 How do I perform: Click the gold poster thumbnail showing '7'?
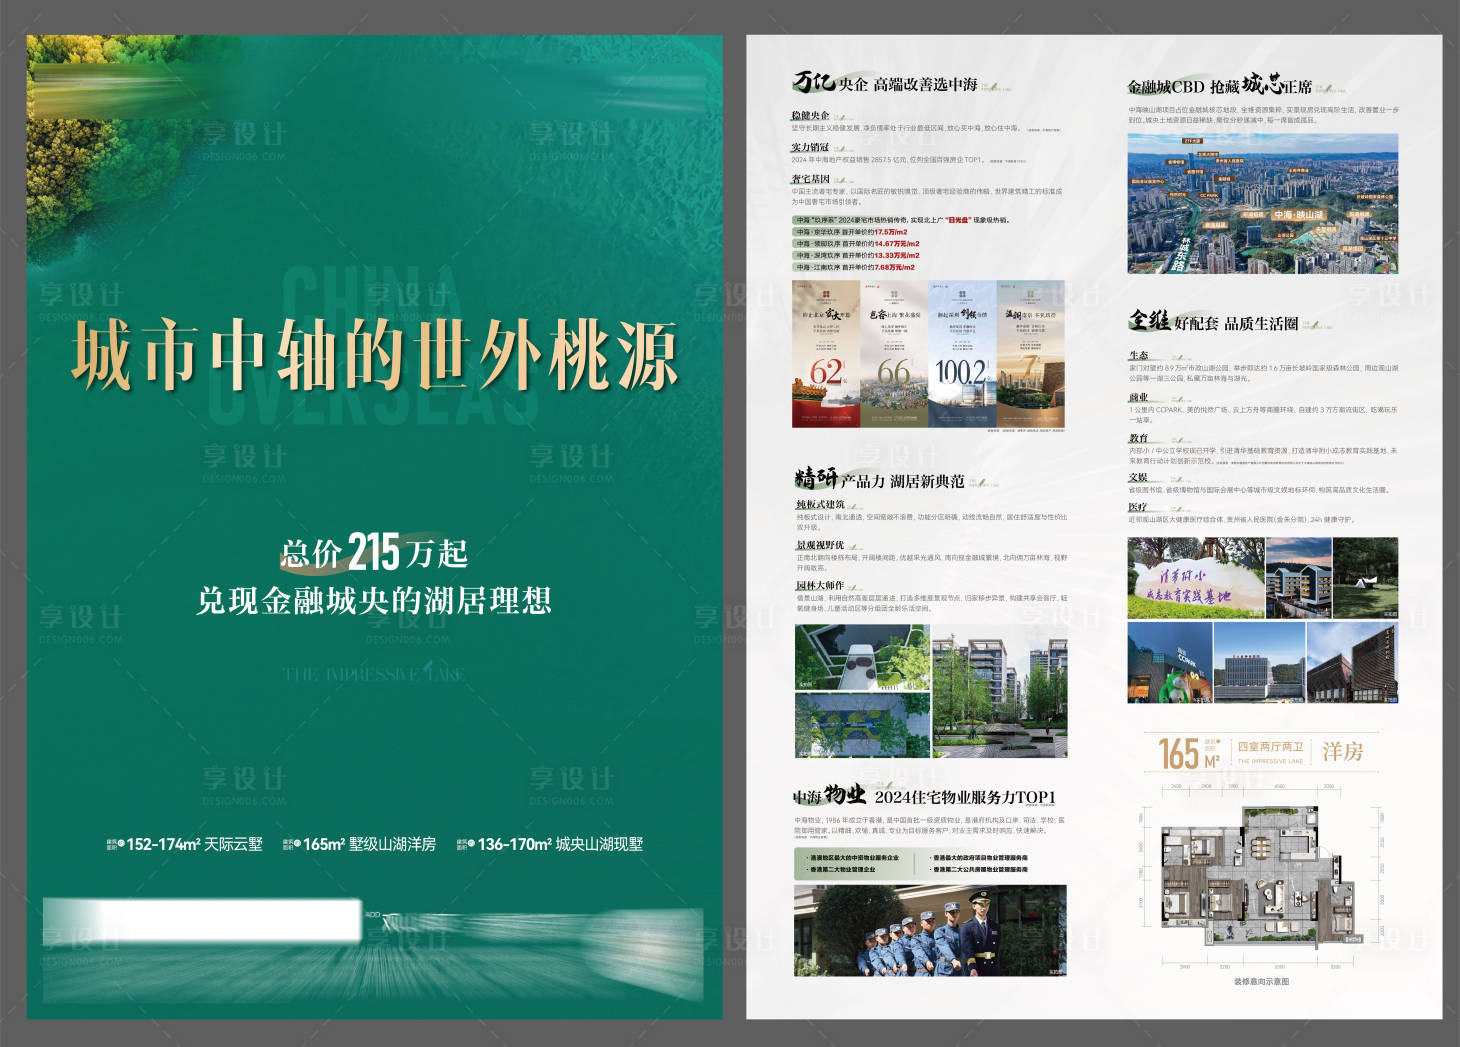[x=1031, y=354]
